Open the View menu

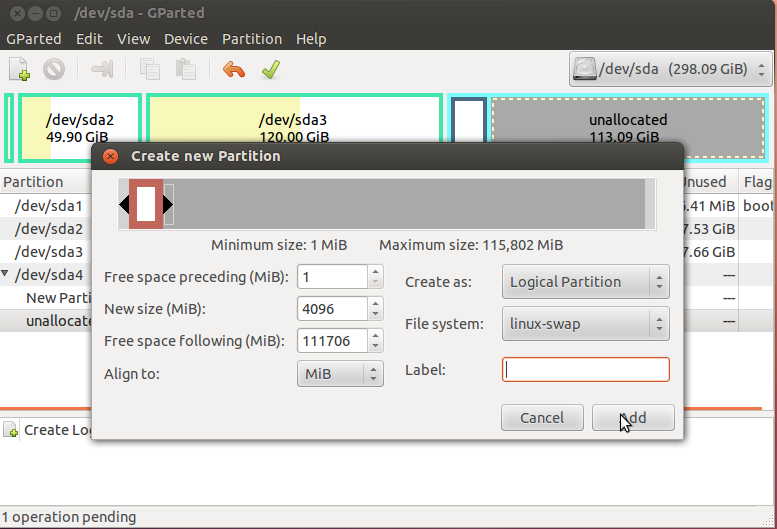tap(133, 39)
